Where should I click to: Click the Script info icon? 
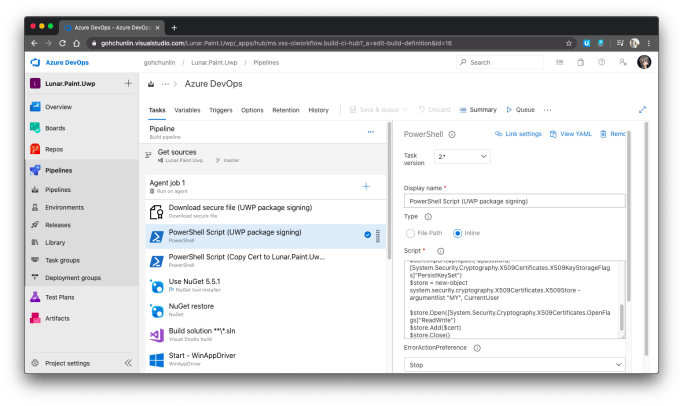point(440,251)
